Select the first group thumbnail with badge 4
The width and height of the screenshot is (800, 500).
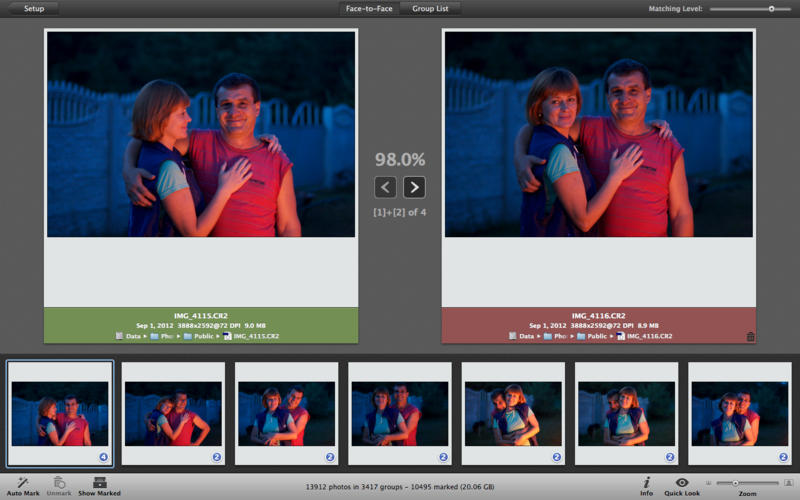point(60,414)
